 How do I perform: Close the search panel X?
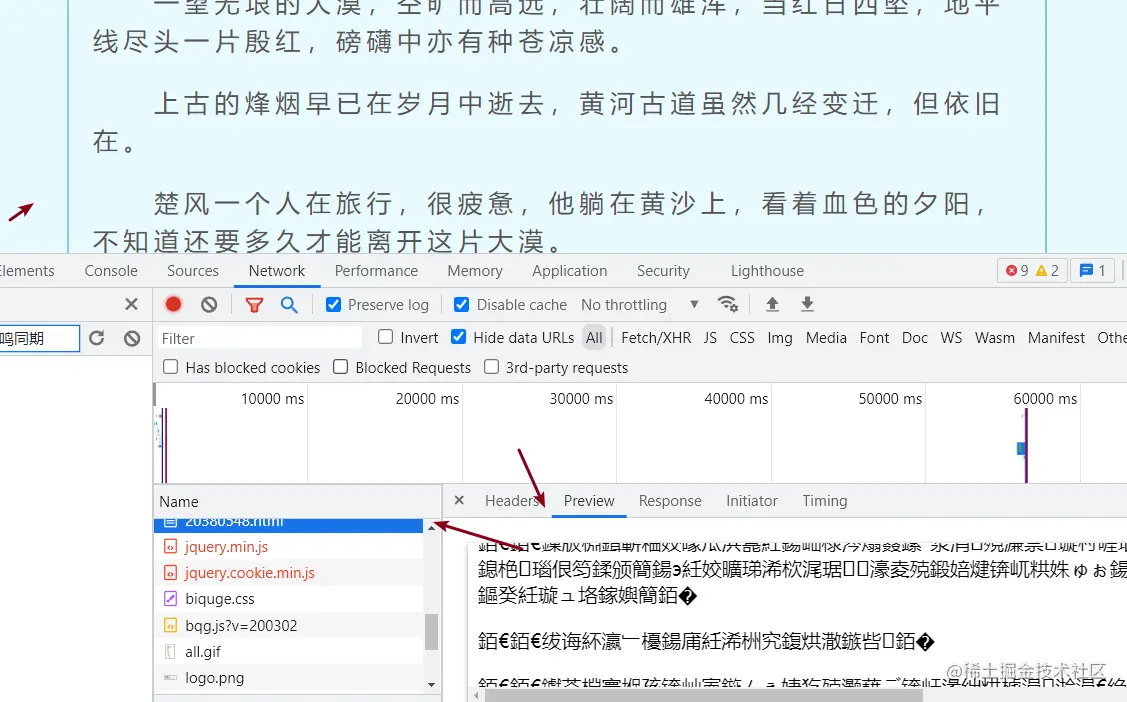131,304
